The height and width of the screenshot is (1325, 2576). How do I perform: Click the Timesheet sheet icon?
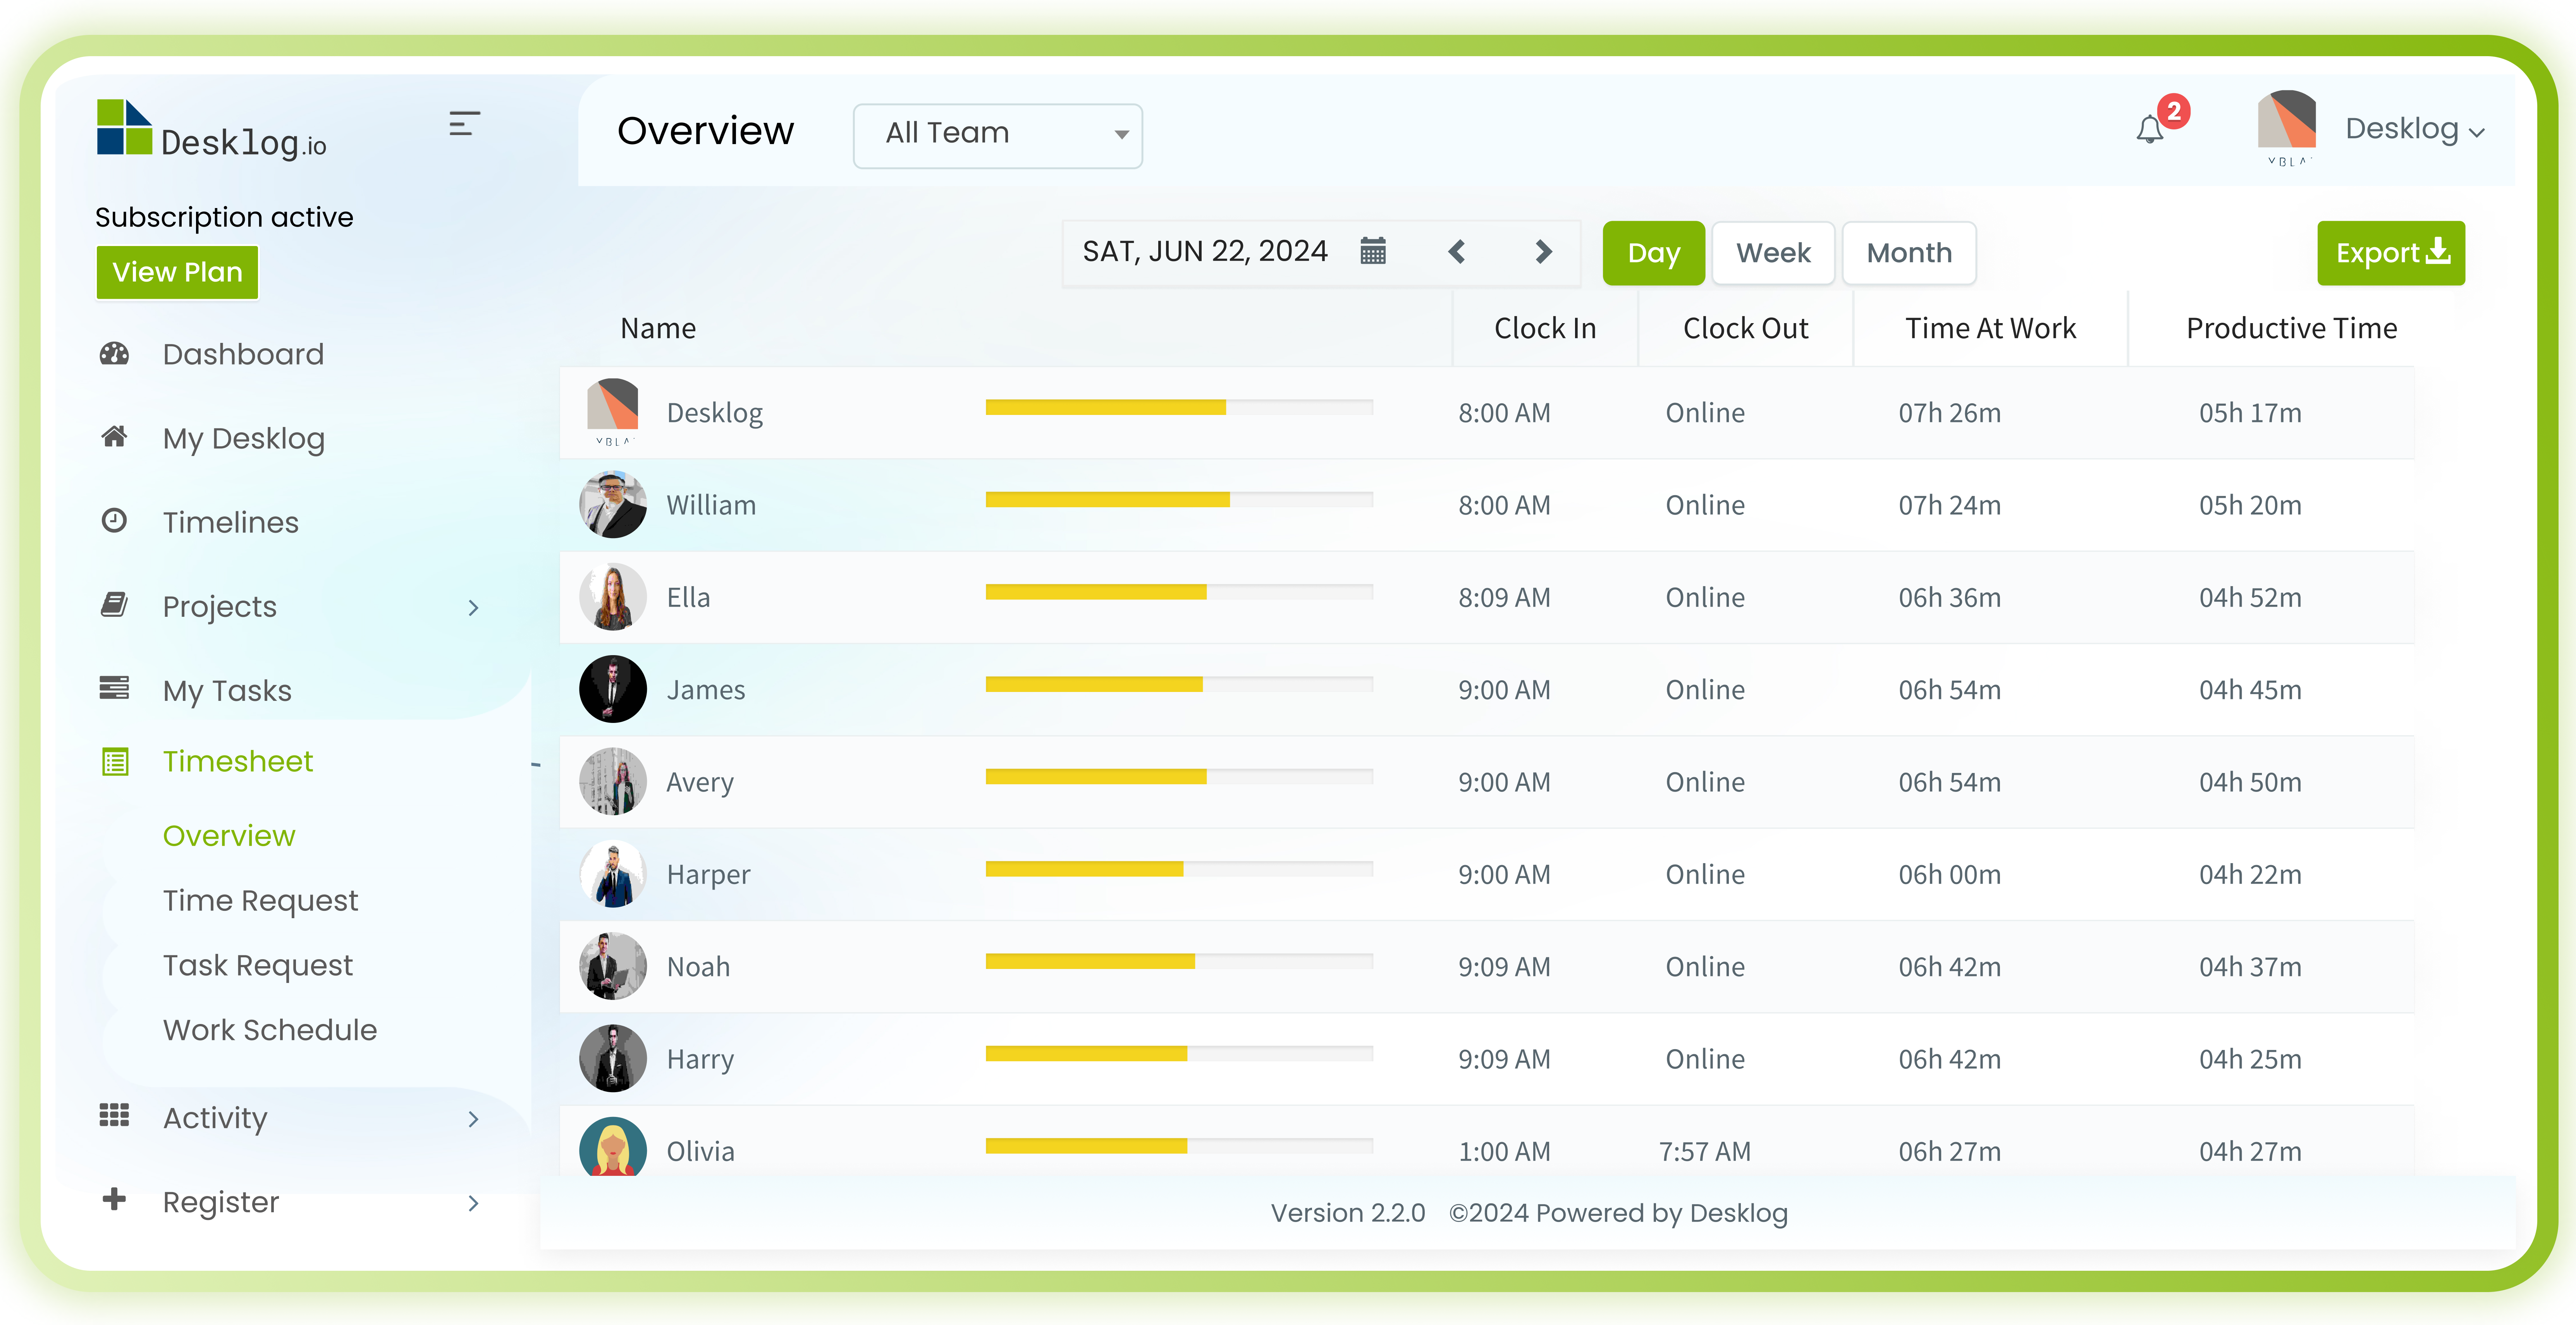pyautogui.click(x=116, y=762)
